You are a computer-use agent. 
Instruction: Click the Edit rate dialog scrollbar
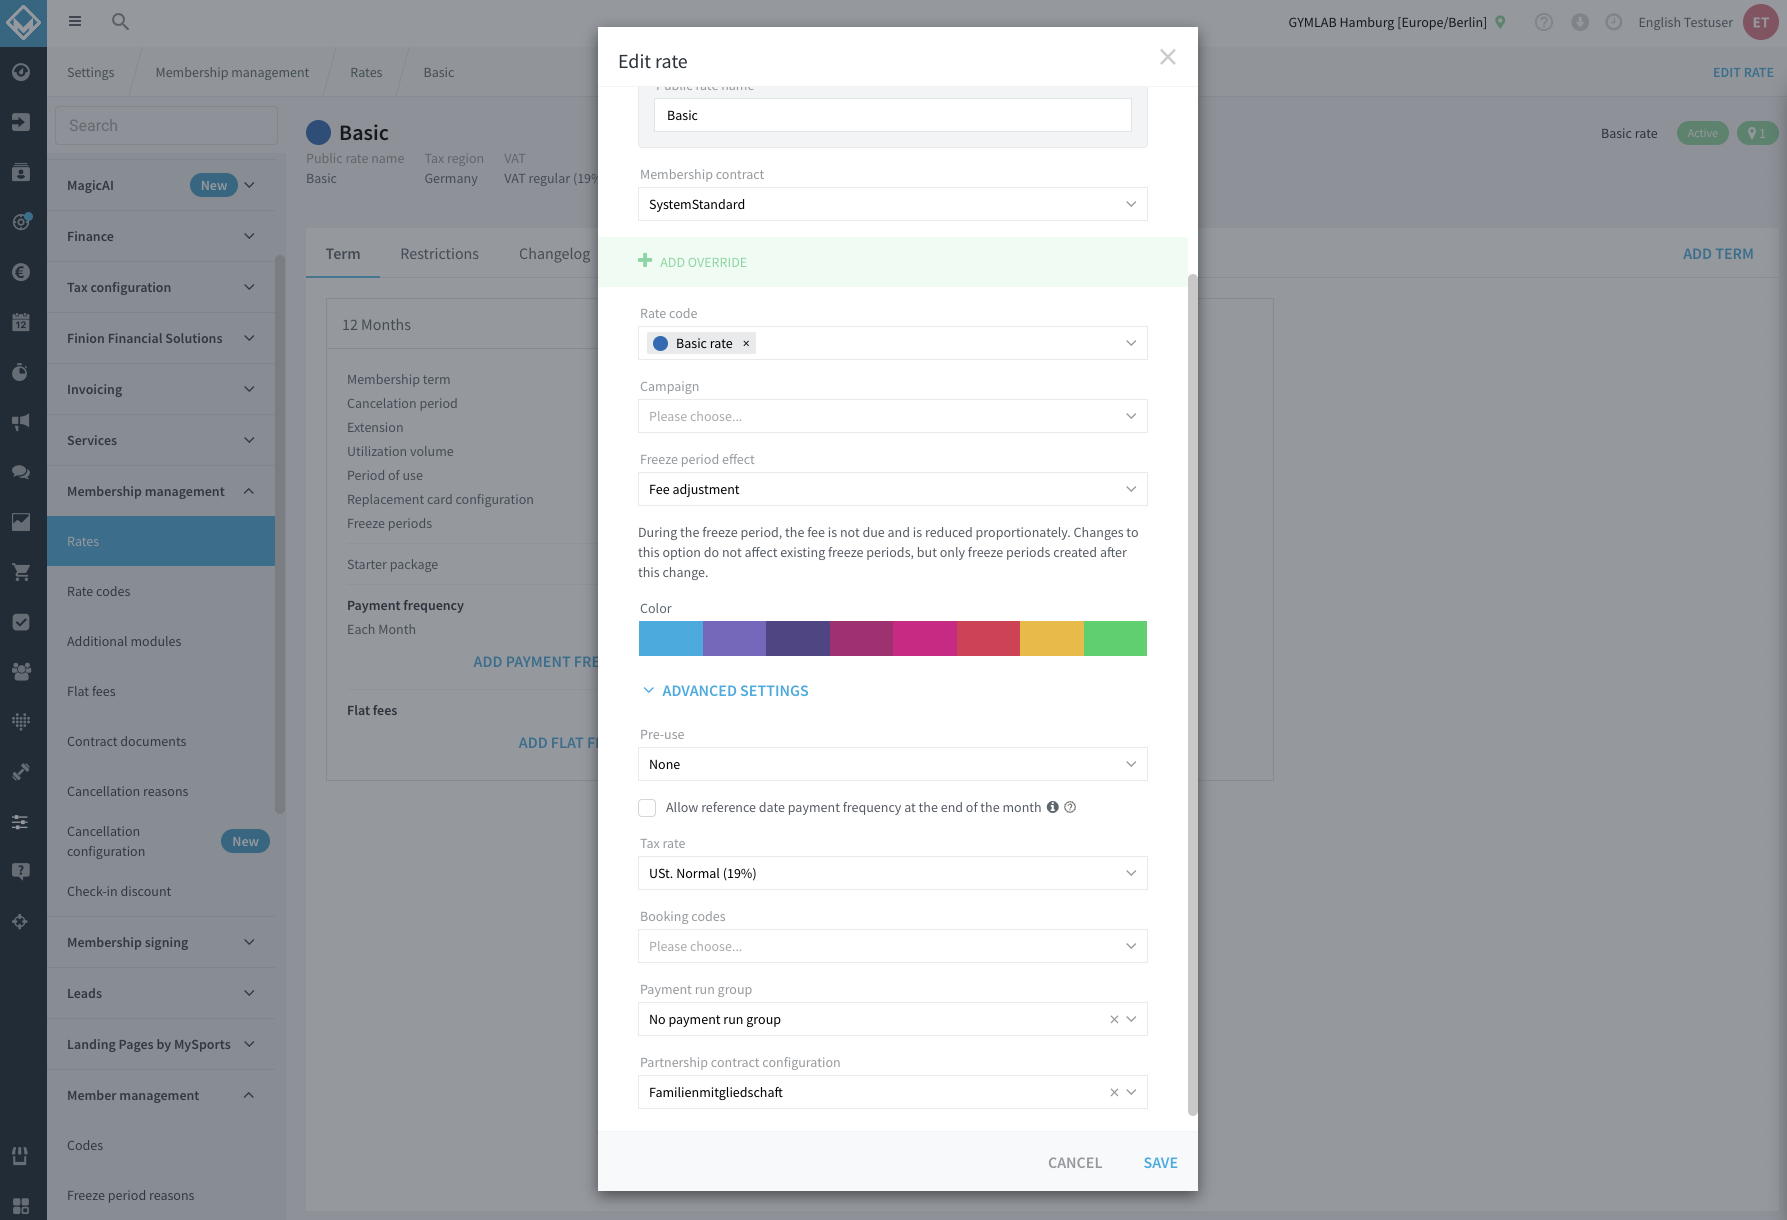coord(1192,695)
